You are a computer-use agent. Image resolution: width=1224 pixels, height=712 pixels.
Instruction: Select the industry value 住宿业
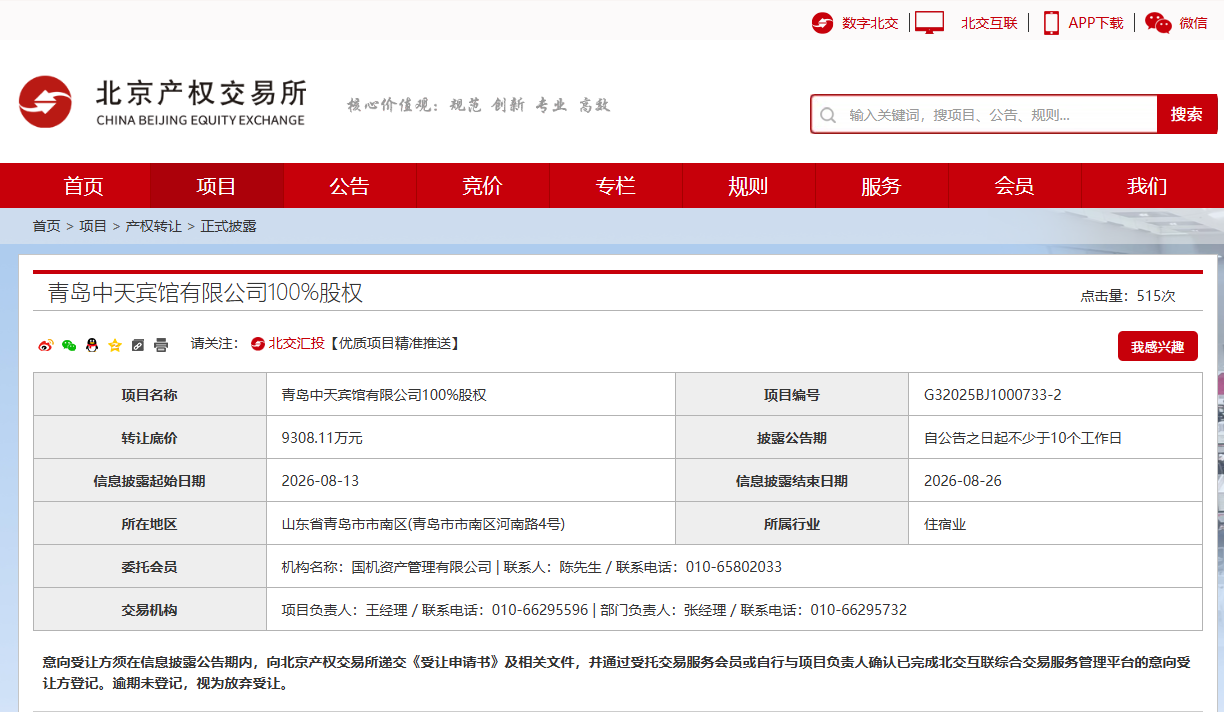point(945,524)
